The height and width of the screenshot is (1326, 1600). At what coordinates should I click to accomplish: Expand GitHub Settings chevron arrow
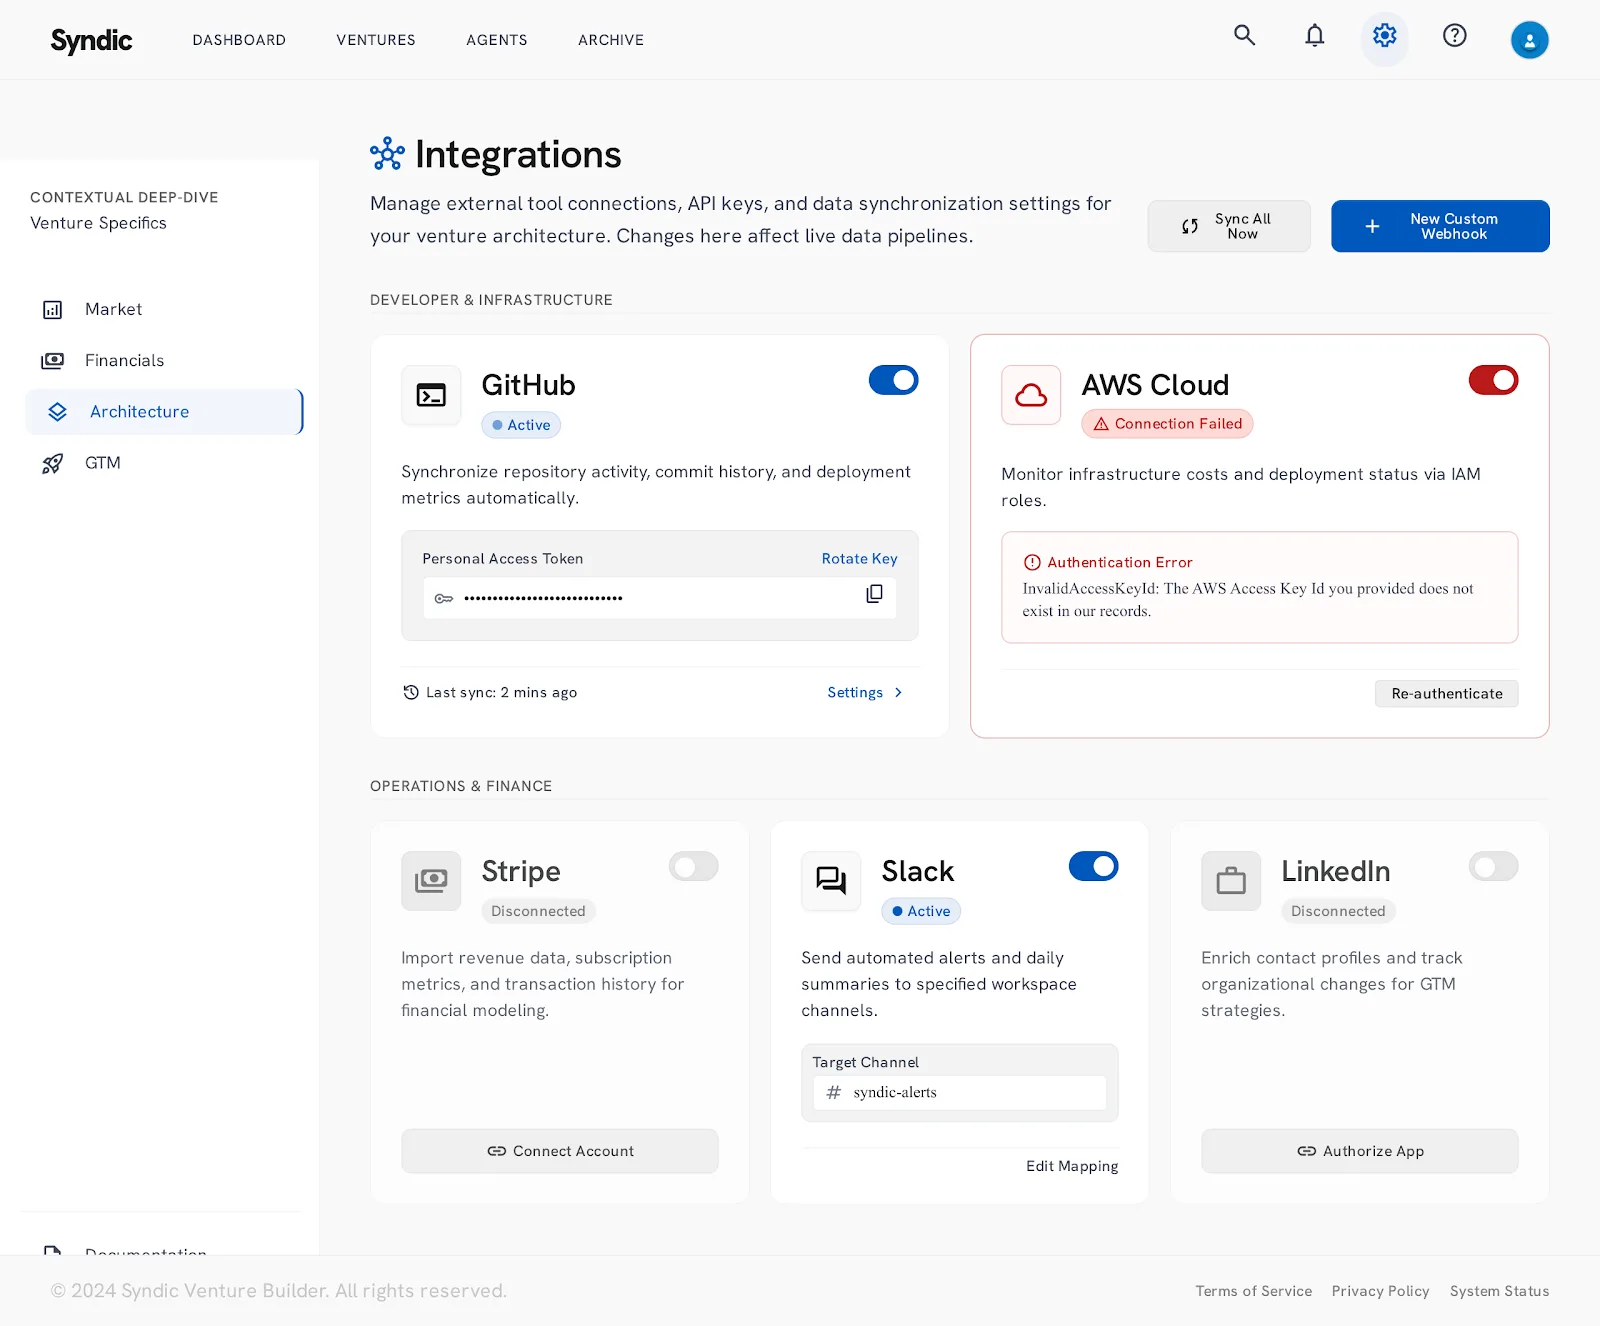pos(899,692)
